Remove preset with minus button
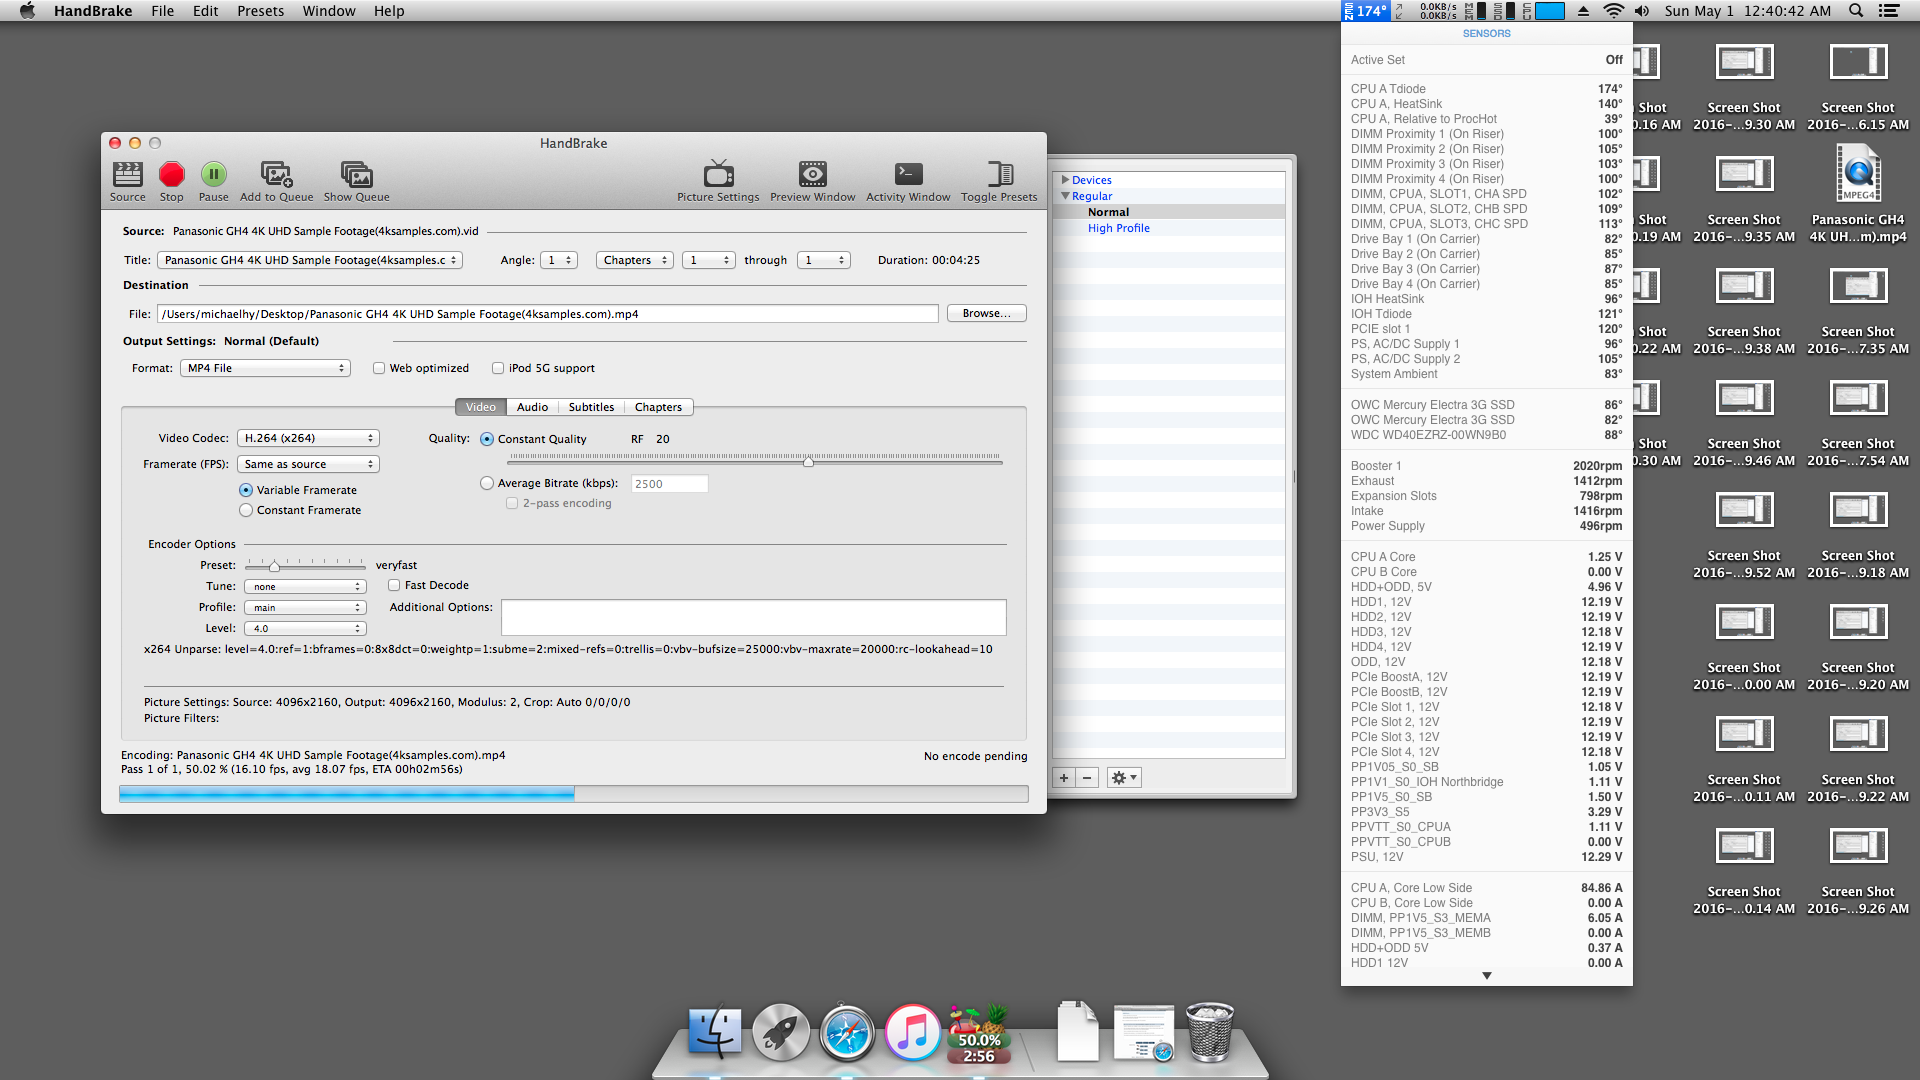Viewport: 1920px width, 1080px height. (x=1087, y=778)
